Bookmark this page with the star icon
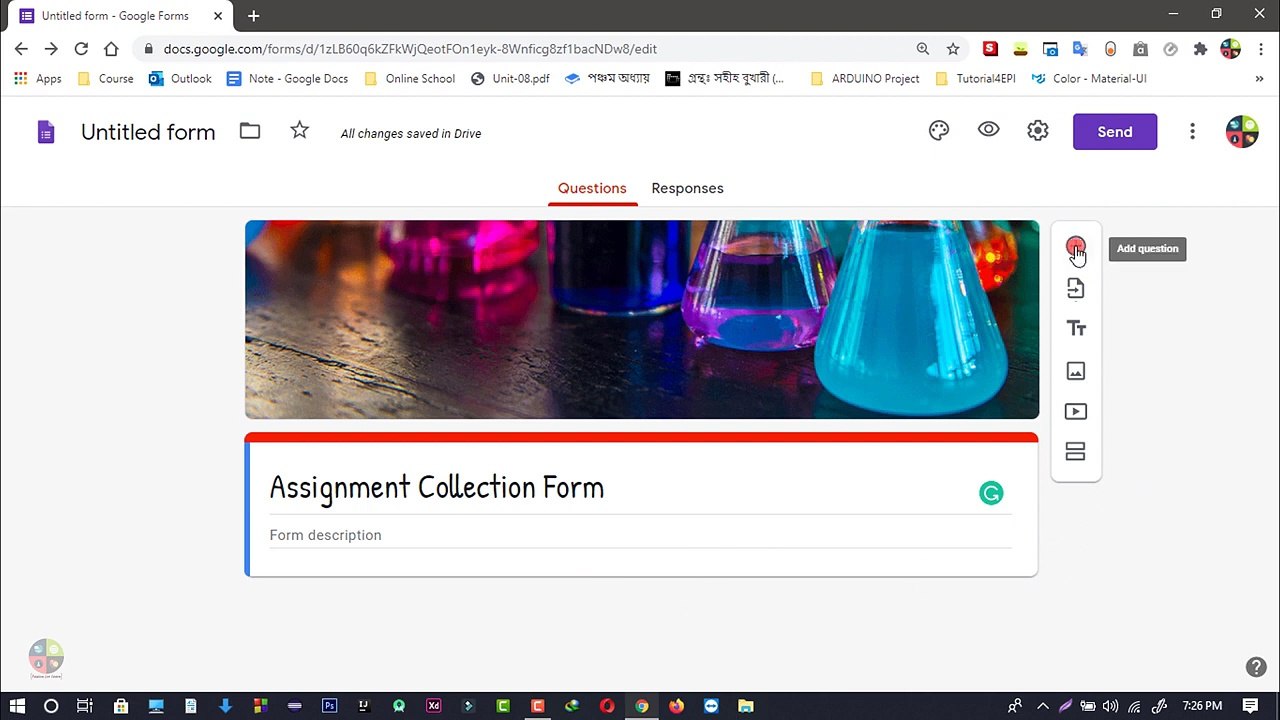Viewport: 1280px width, 720px height. 953,48
